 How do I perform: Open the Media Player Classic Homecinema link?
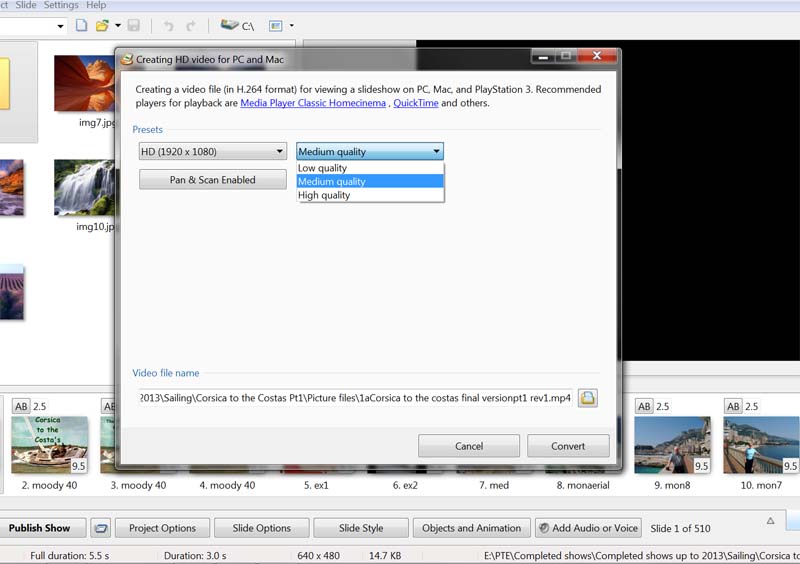[x=313, y=103]
